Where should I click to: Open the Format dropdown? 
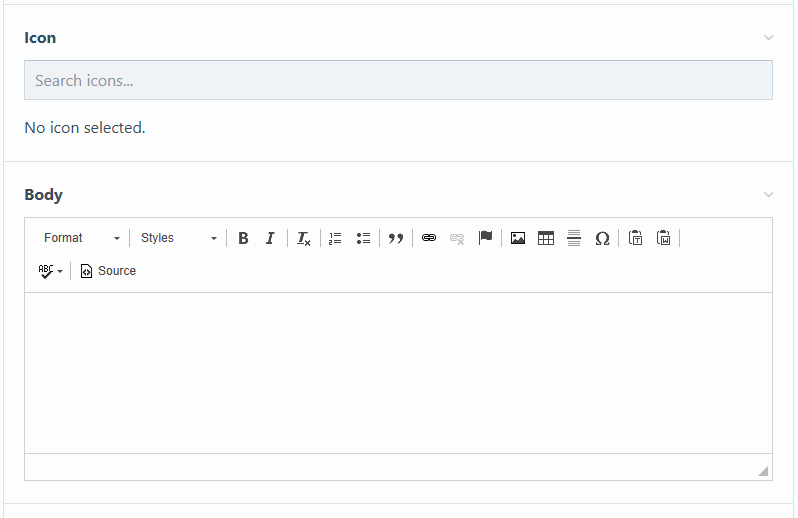coord(82,238)
